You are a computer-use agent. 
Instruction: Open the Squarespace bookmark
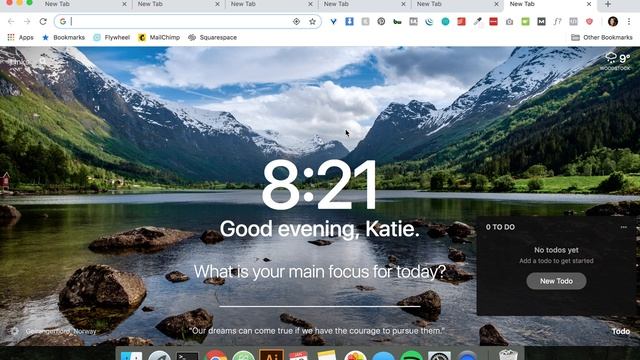(212, 38)
